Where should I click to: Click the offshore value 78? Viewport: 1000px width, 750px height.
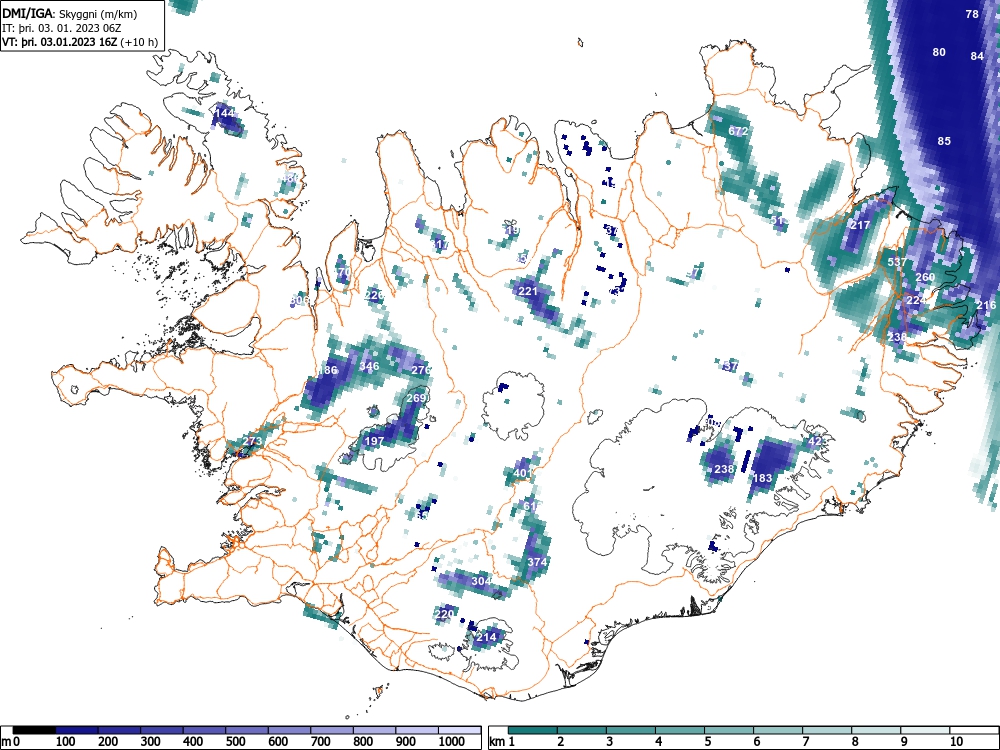[972, 14]
